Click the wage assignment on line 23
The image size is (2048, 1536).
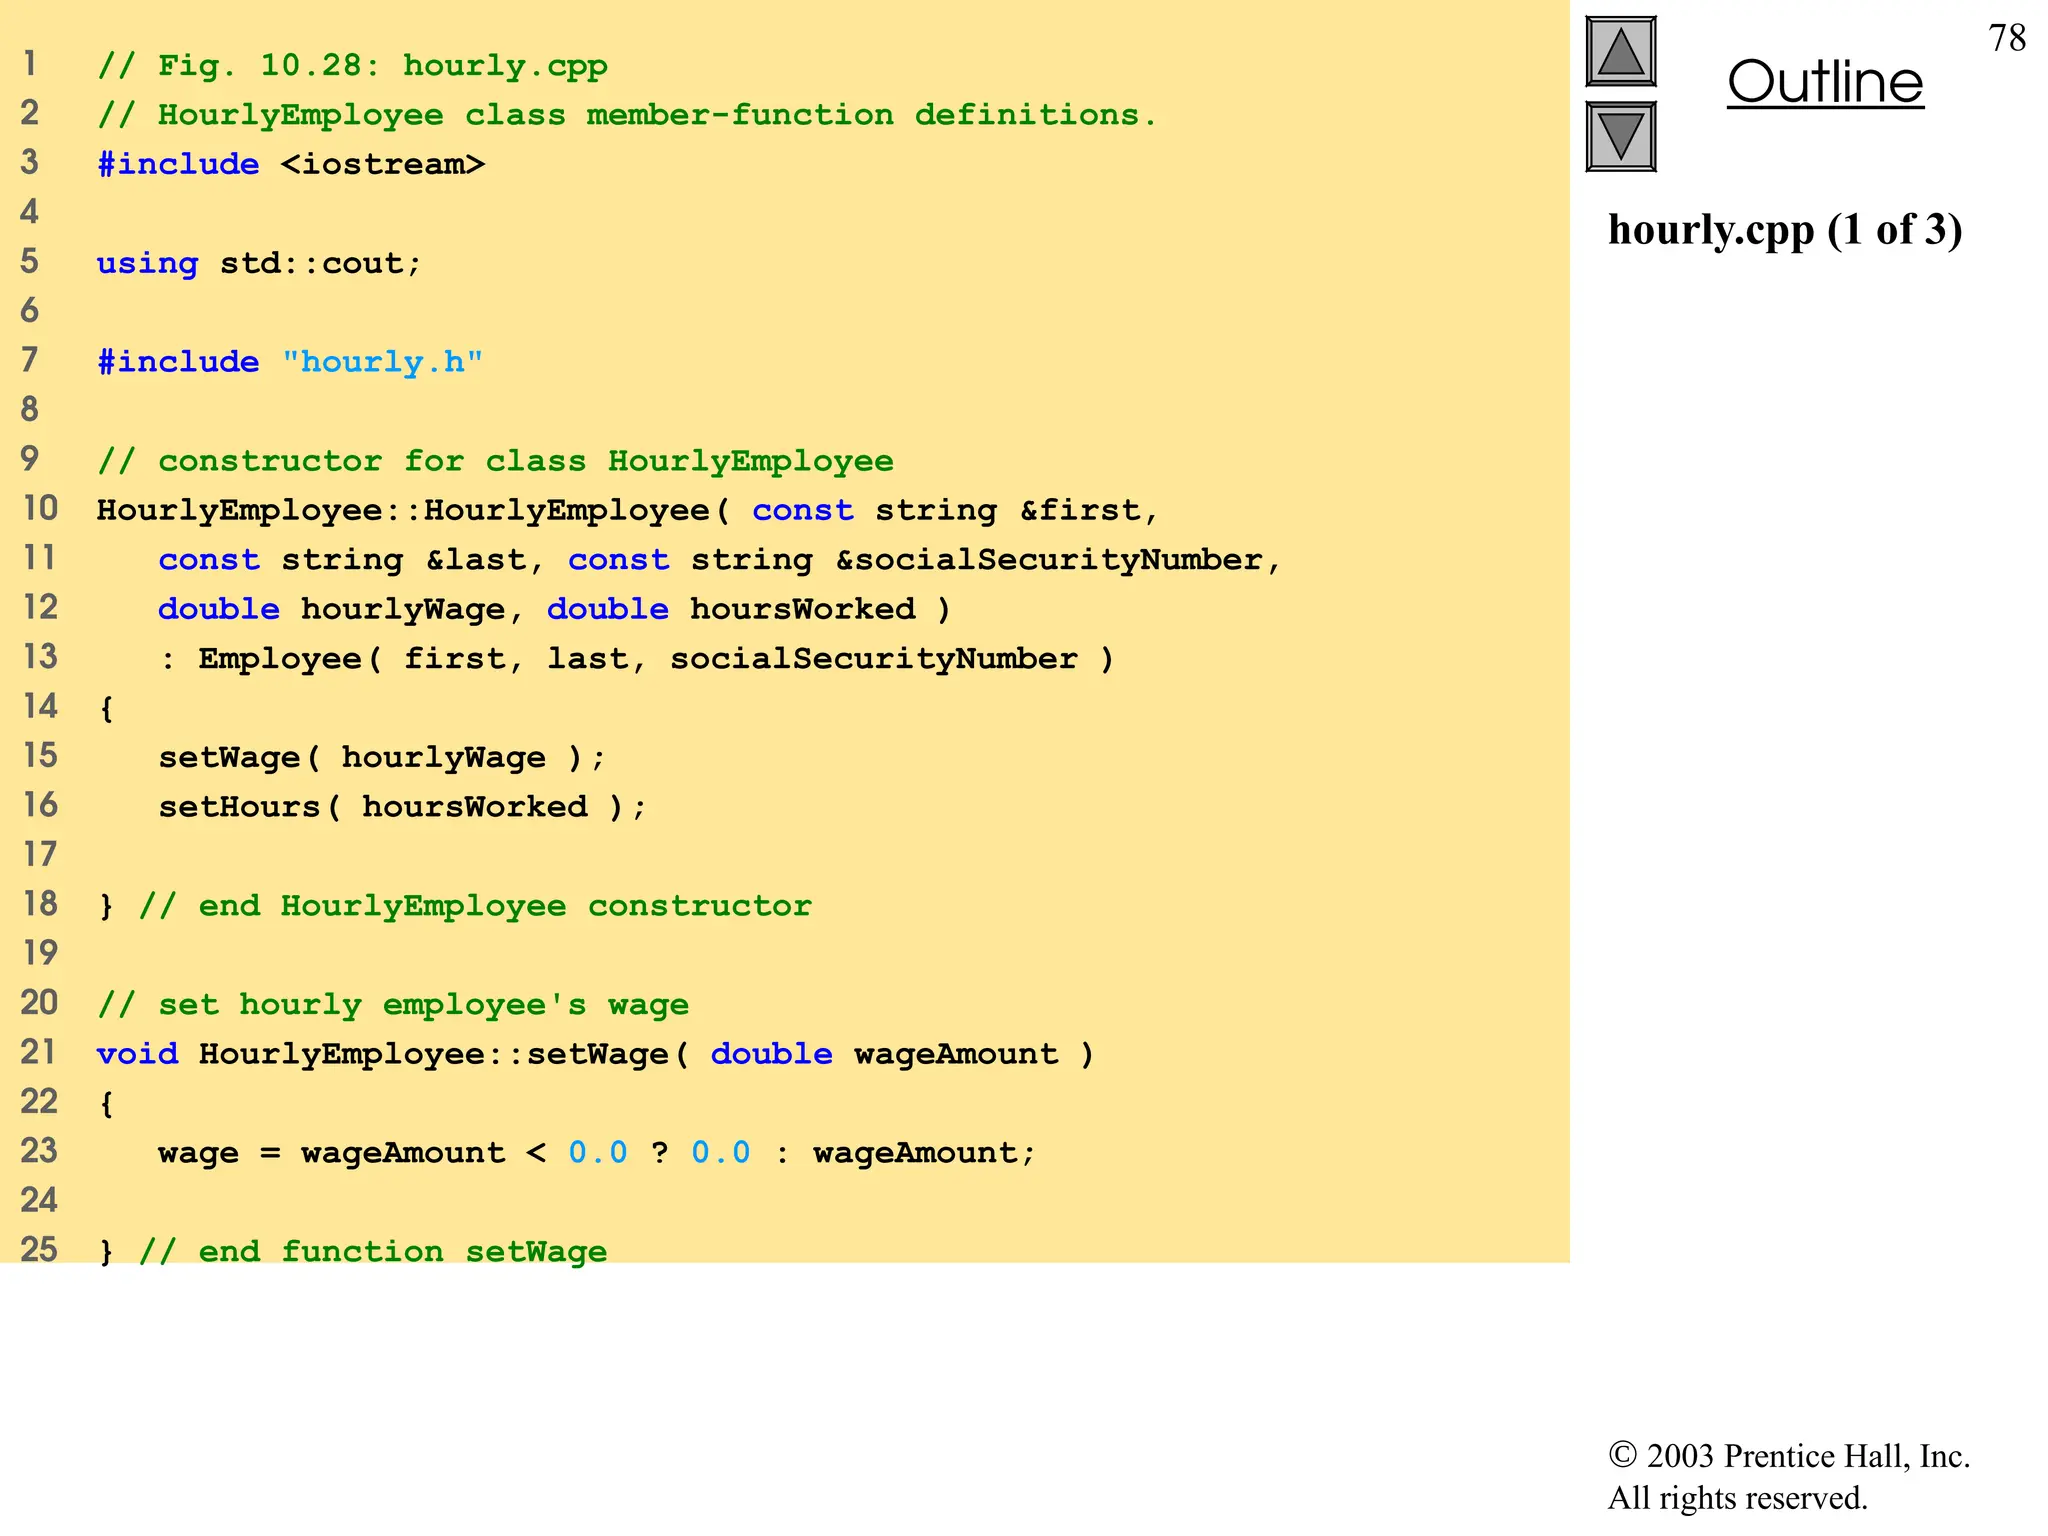(x=596, y=1153)
